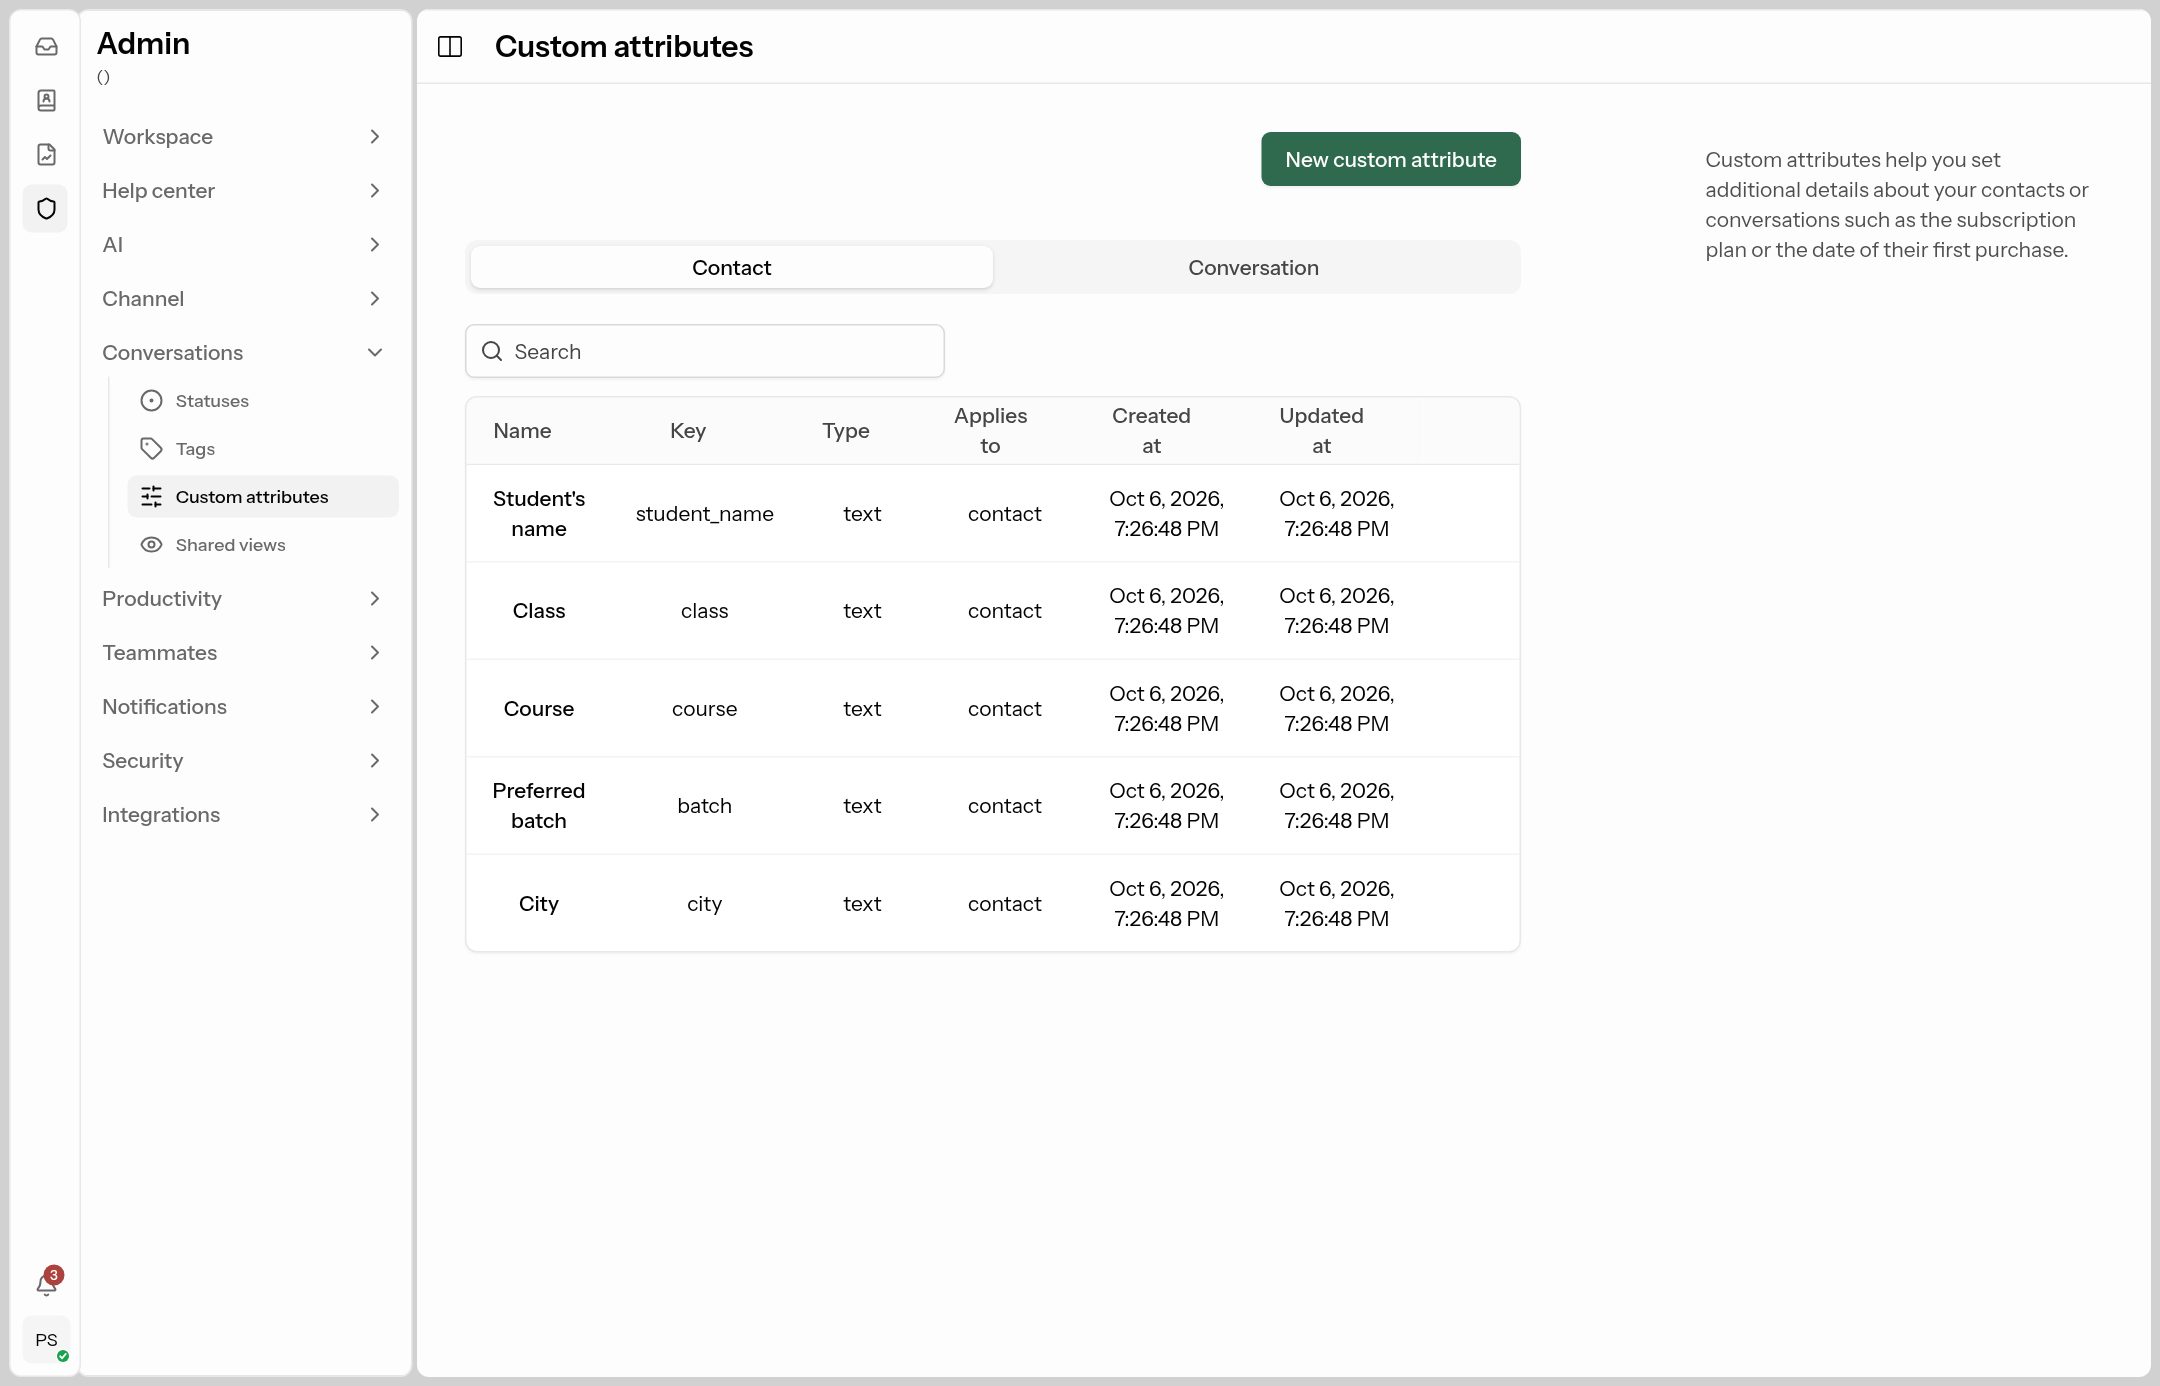
Task: Click the Admin heading
Action: click(x=143, y=43)
